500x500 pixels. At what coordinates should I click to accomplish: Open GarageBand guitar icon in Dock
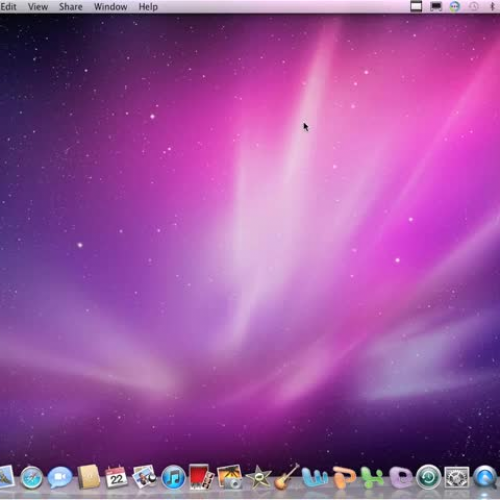click(287, 477)
